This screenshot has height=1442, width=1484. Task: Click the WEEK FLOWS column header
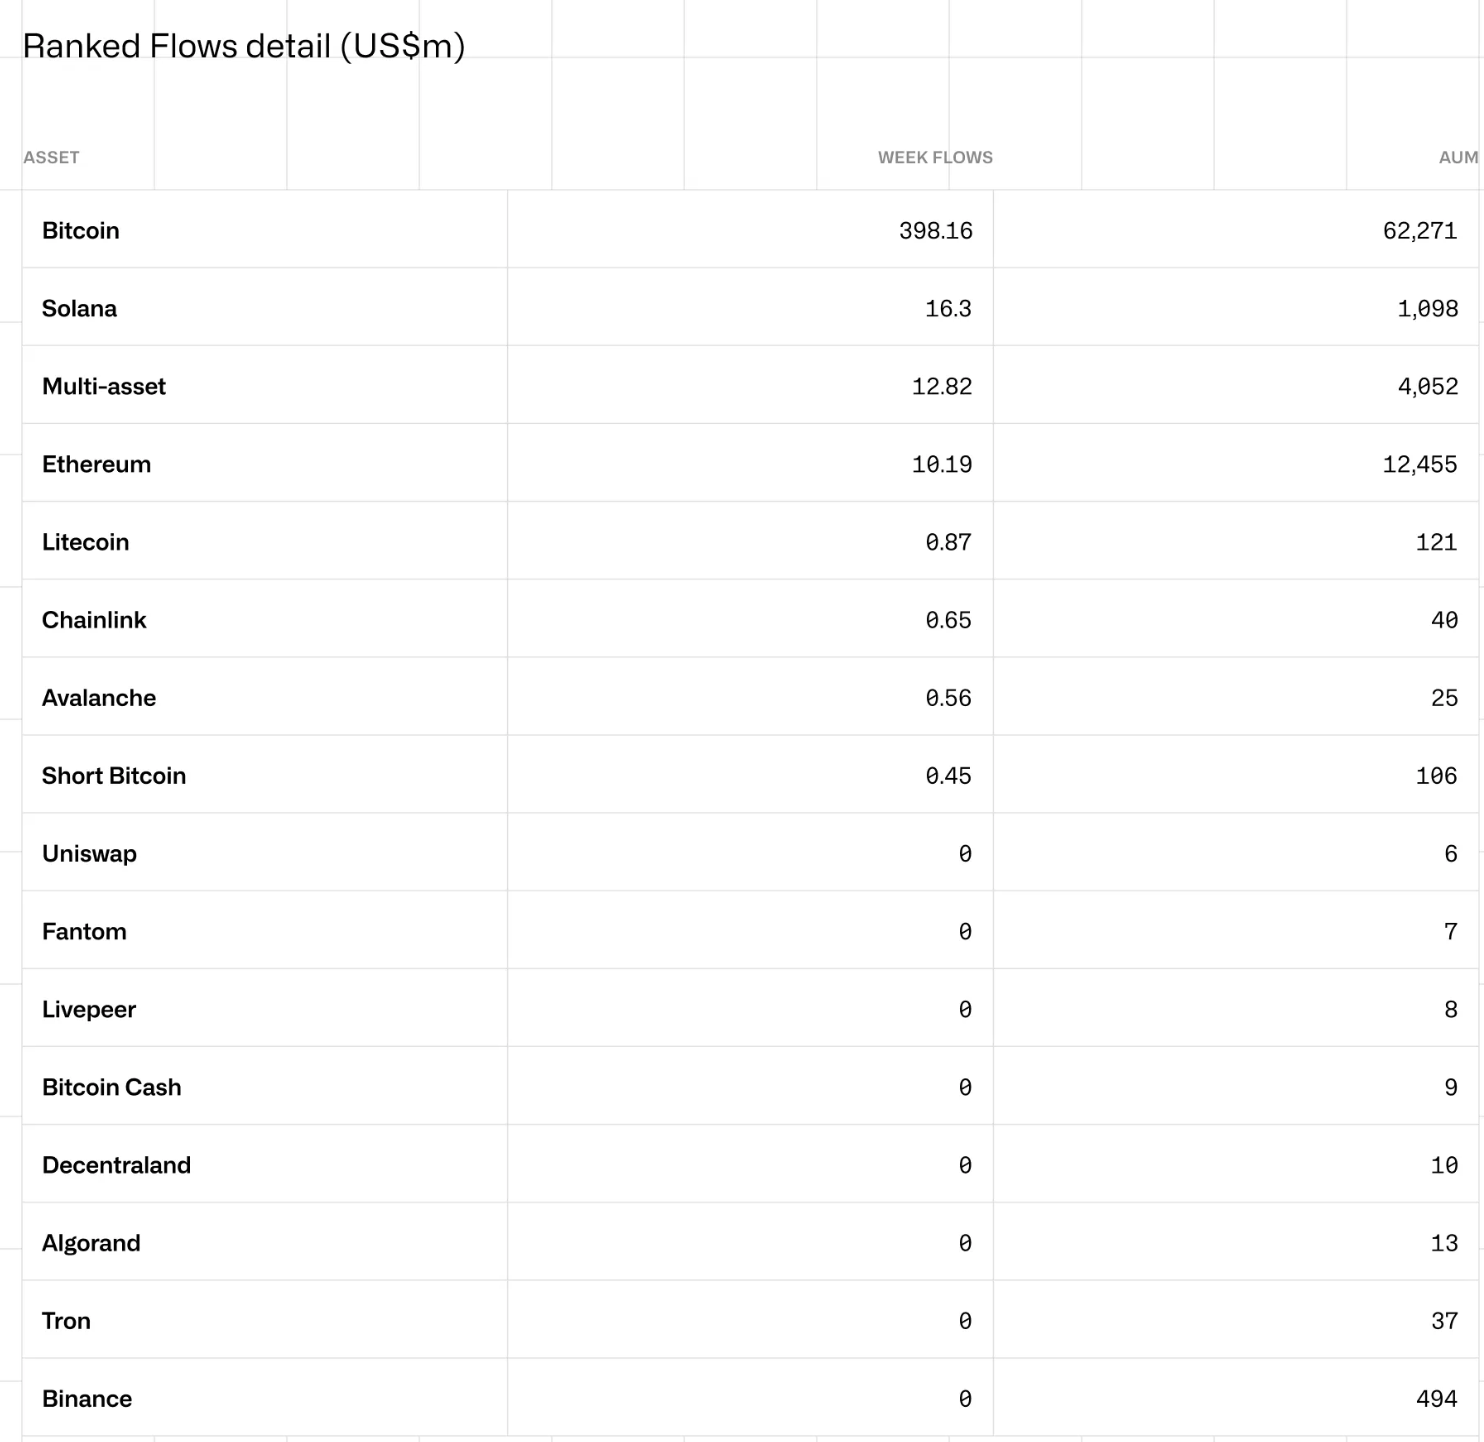[x=935, y=157]
